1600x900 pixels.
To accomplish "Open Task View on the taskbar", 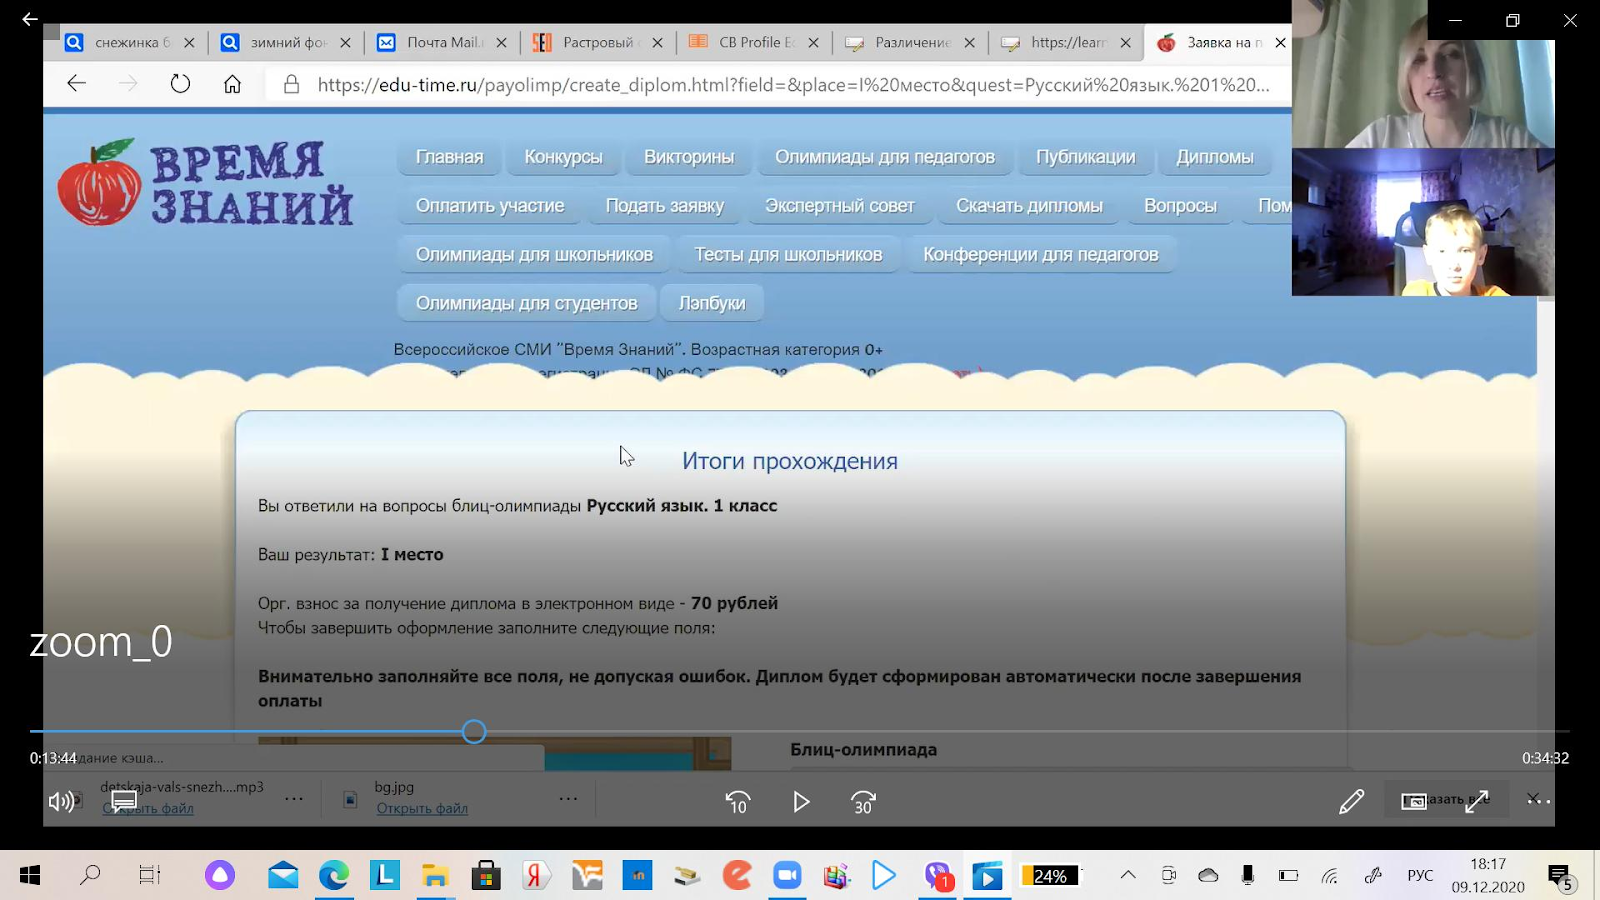I will pyautogui.click(x=149, y=875).
